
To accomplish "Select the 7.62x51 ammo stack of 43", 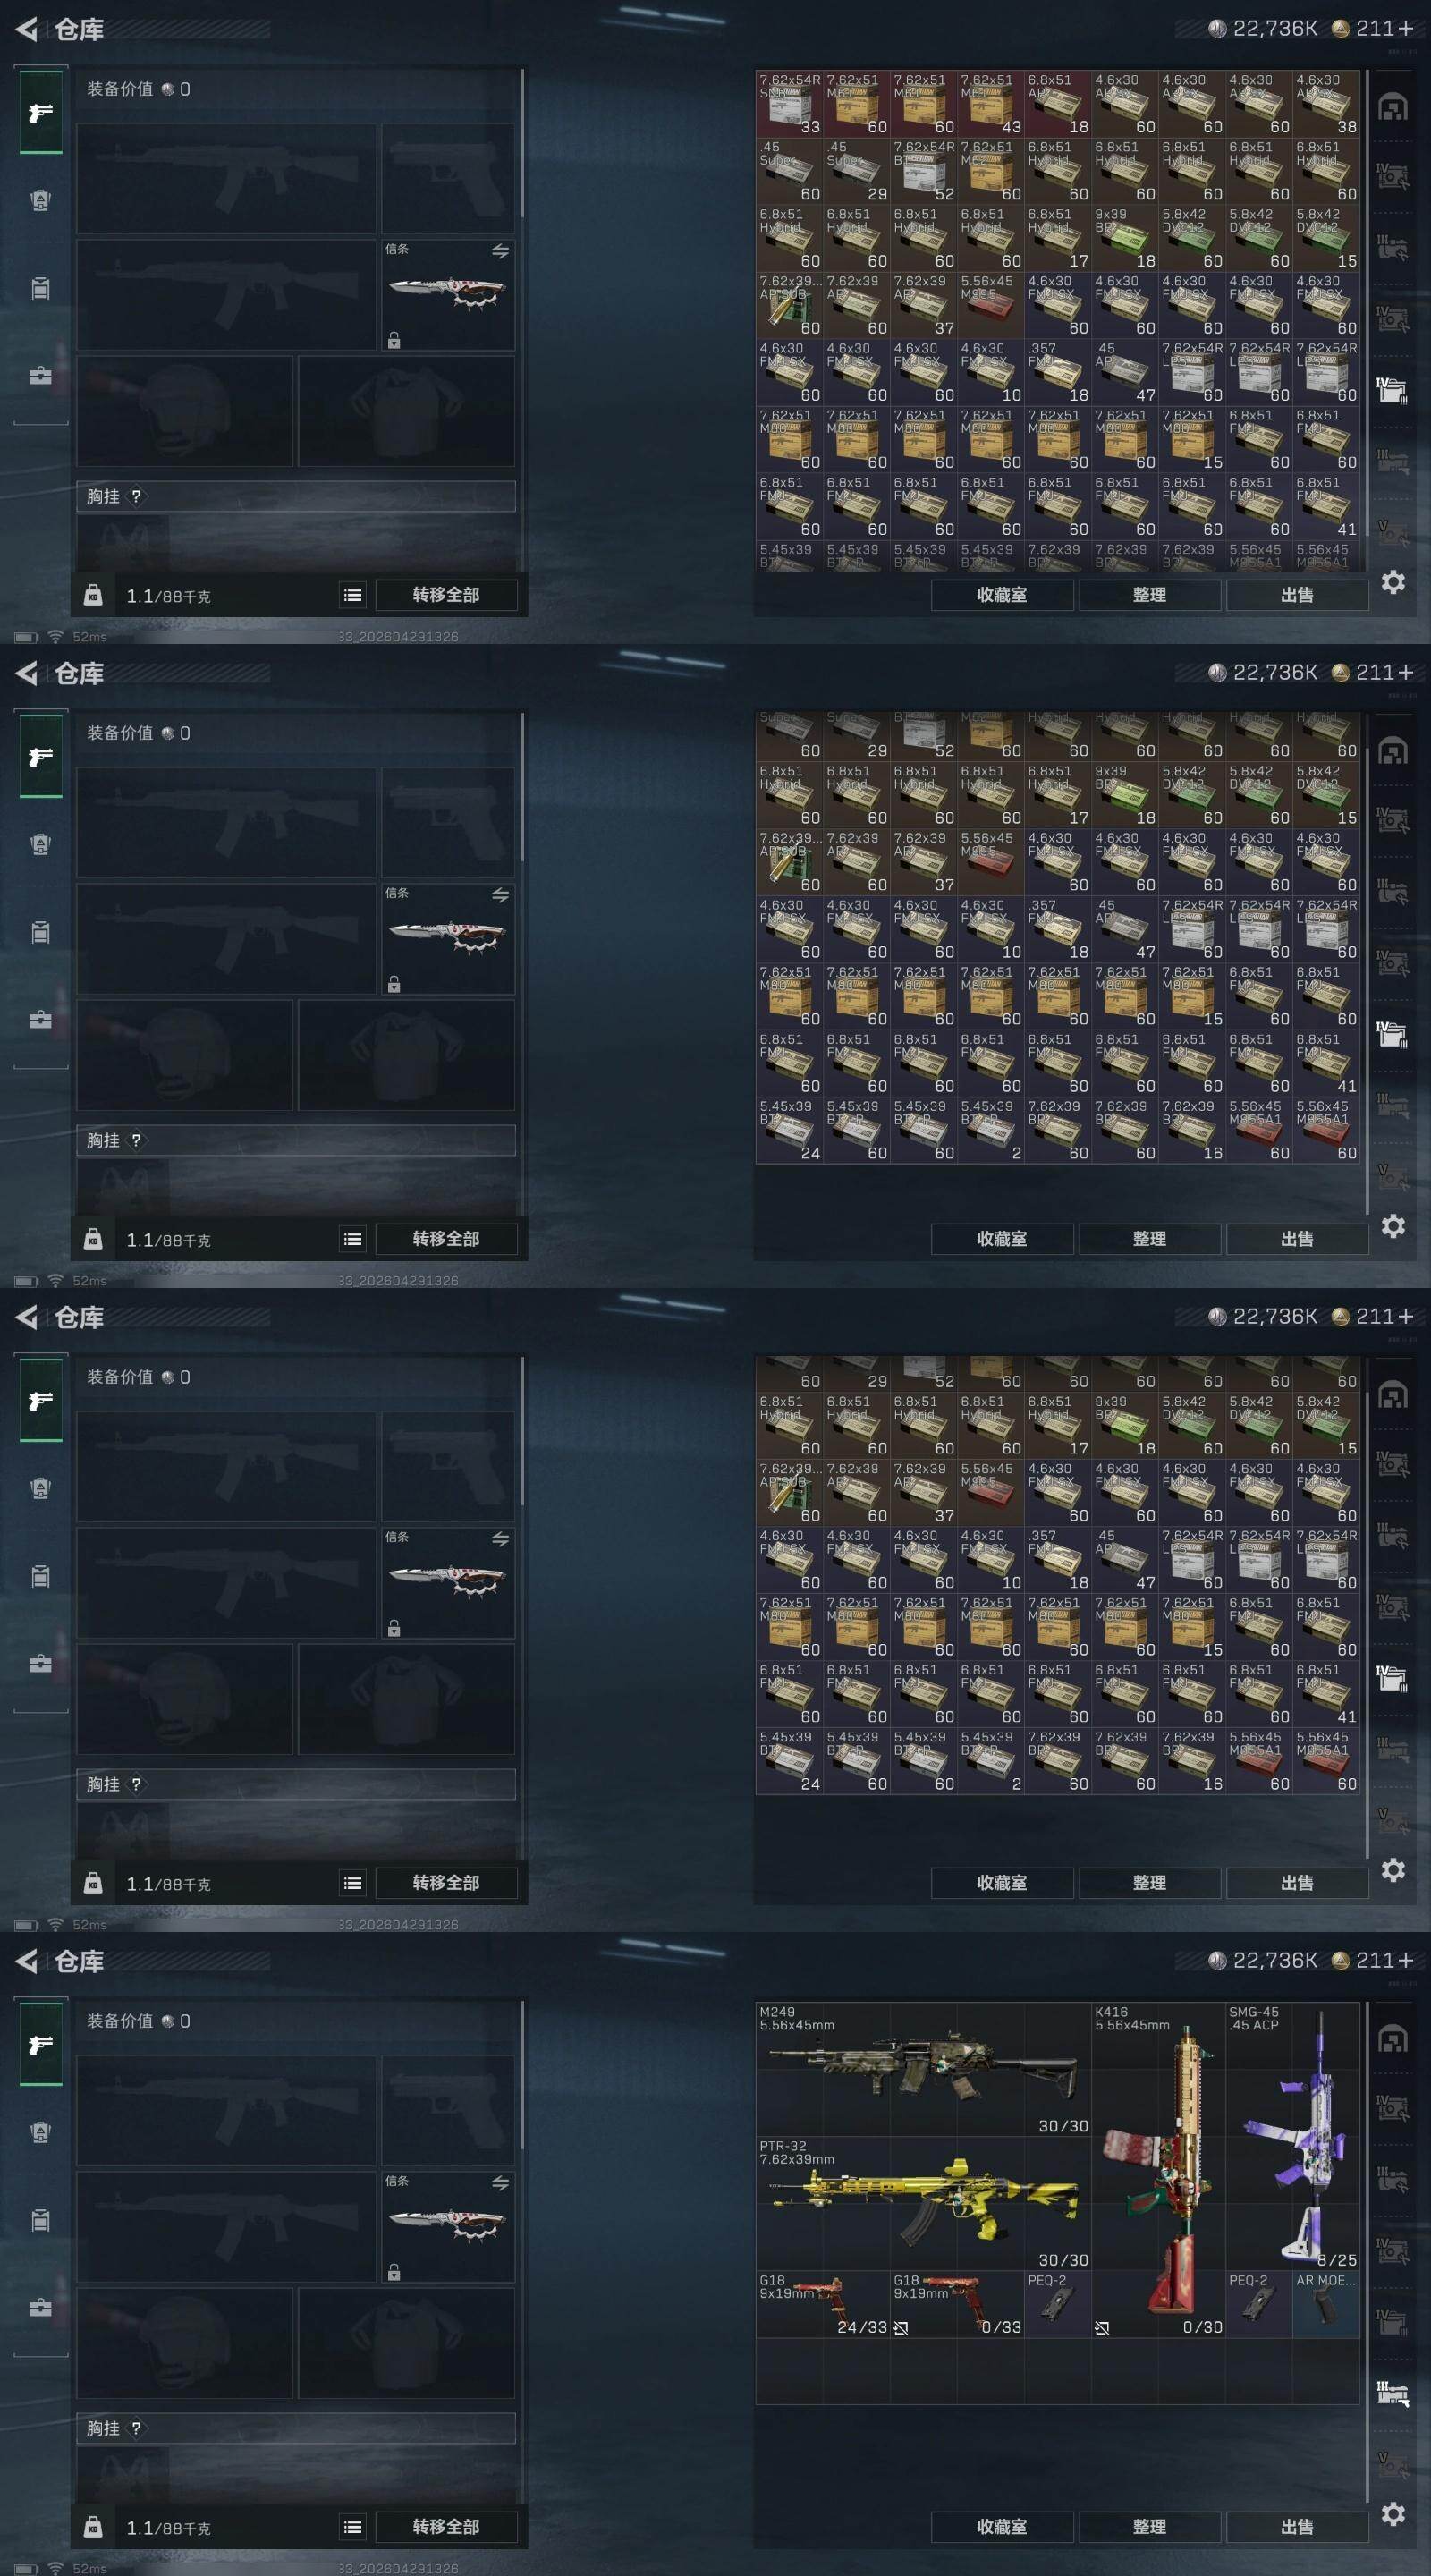I will [991, 103].
